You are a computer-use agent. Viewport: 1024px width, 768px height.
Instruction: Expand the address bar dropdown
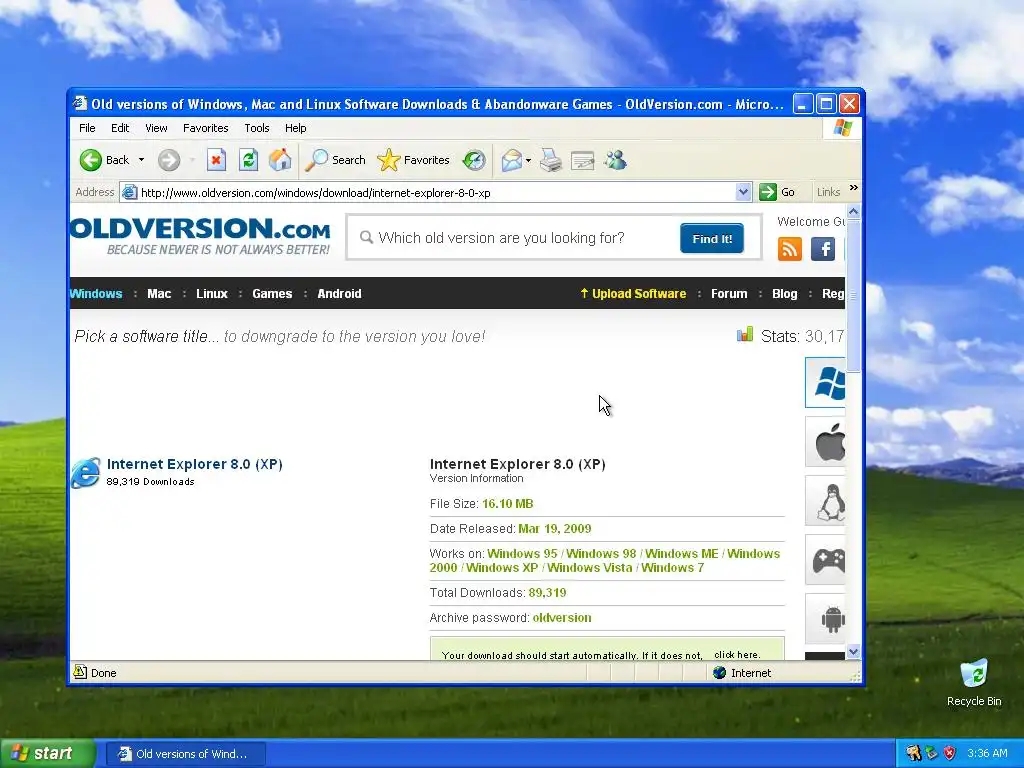click(x=743, y=192)
